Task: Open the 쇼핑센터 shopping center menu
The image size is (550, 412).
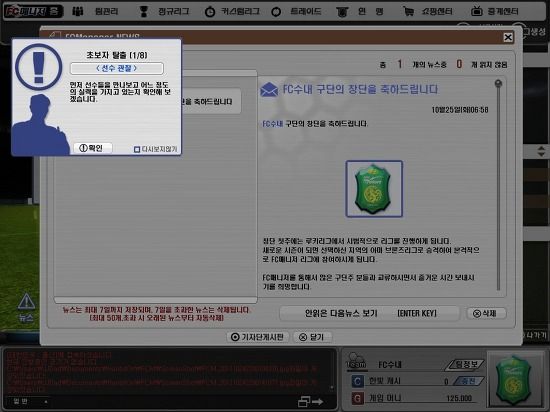Action: point(428,12)
